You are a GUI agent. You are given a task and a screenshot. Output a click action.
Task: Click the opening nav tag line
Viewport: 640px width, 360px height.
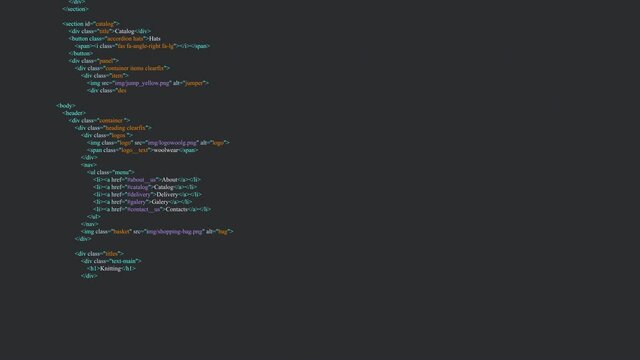89,164
